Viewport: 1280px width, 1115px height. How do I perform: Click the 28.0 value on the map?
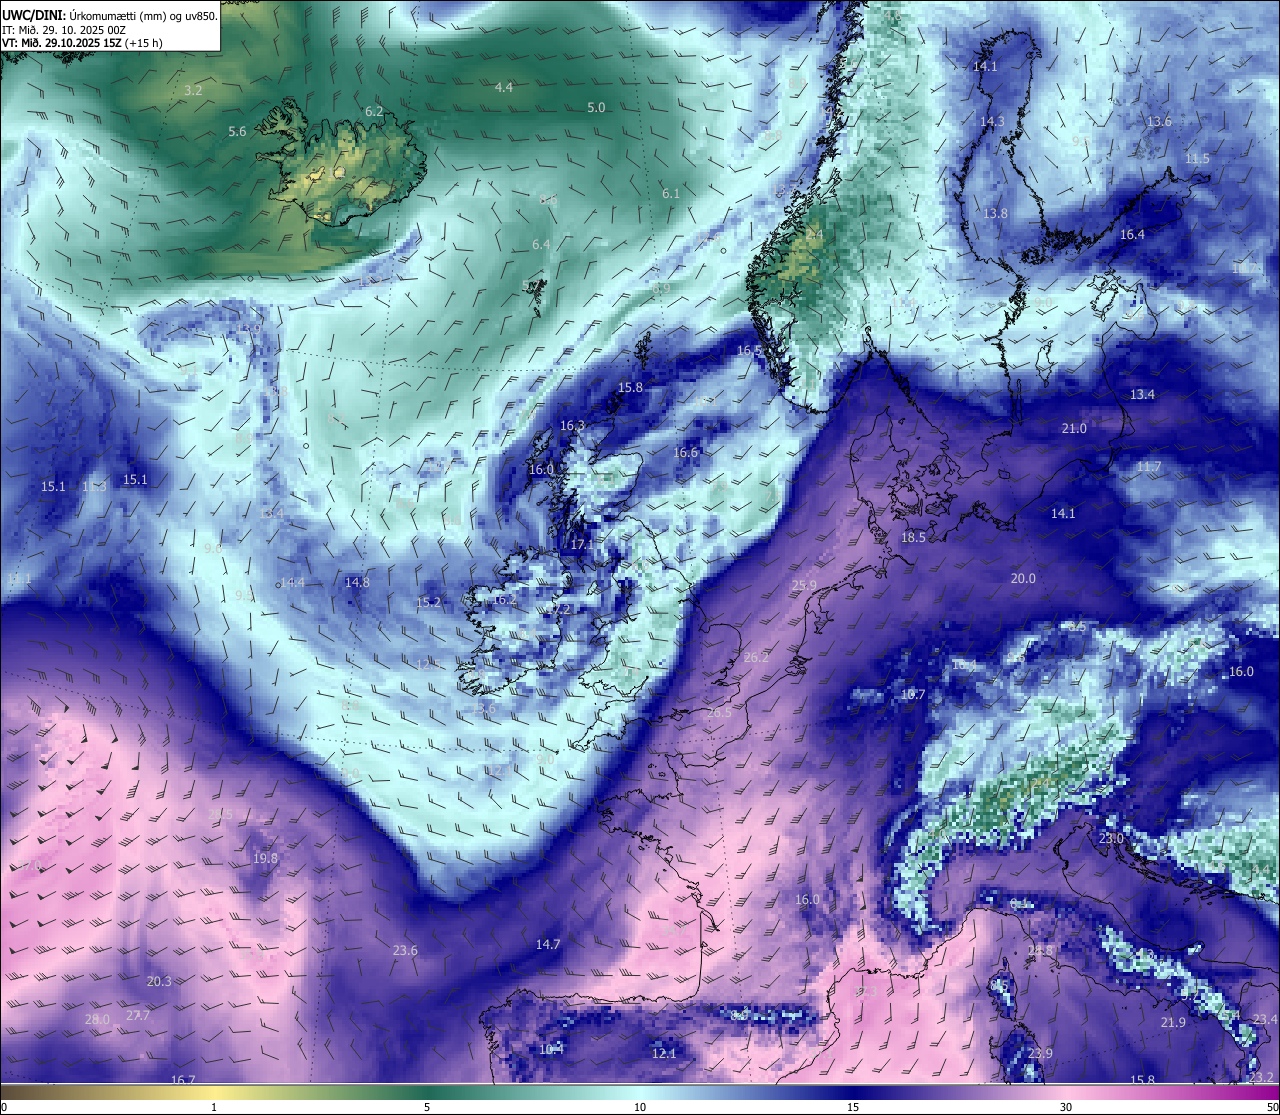pos(97,1020)
